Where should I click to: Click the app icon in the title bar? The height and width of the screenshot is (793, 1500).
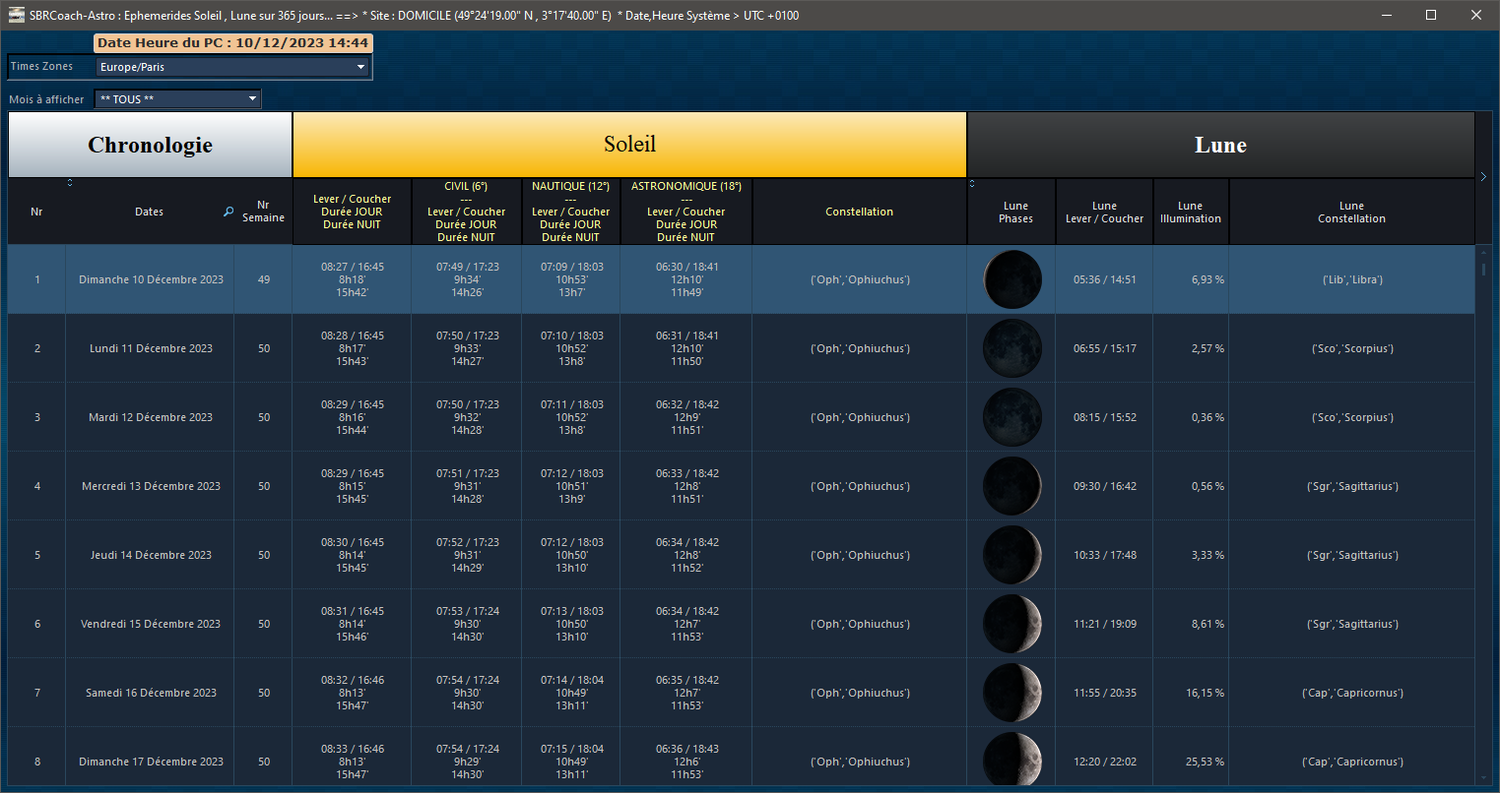(x=17, y=15)
